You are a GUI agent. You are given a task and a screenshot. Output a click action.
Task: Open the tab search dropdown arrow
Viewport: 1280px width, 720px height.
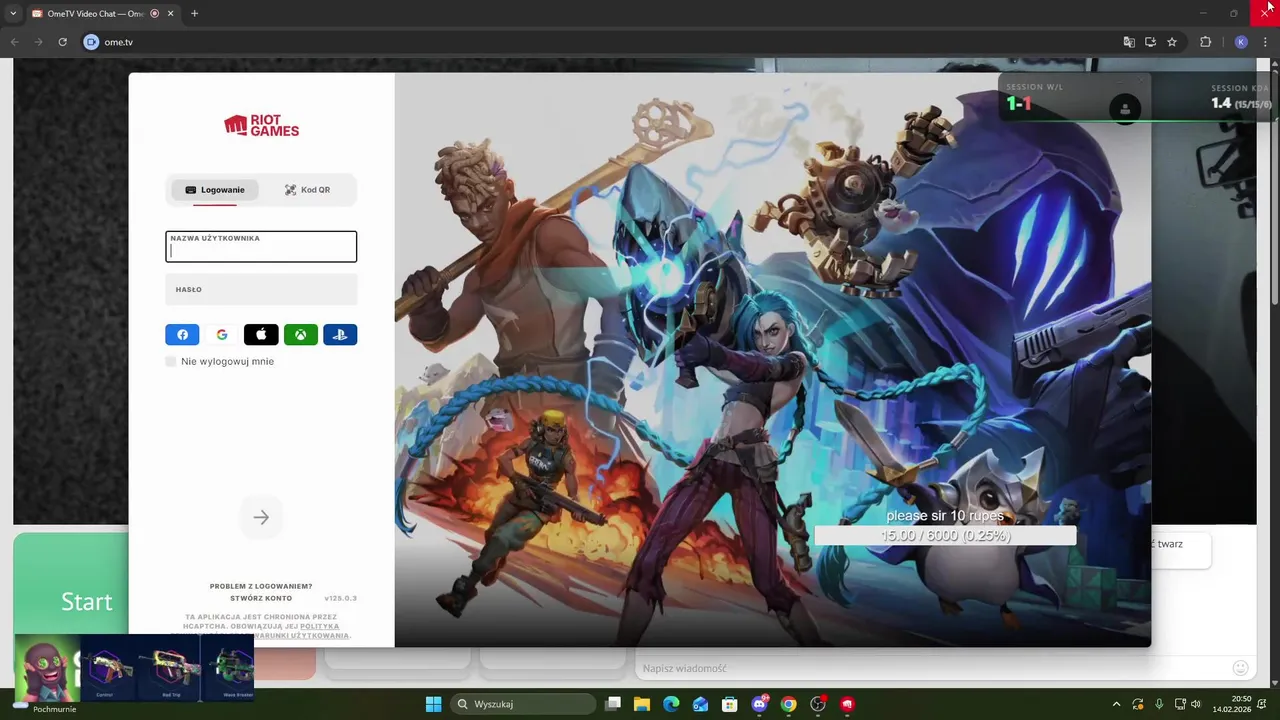point(13,13)
